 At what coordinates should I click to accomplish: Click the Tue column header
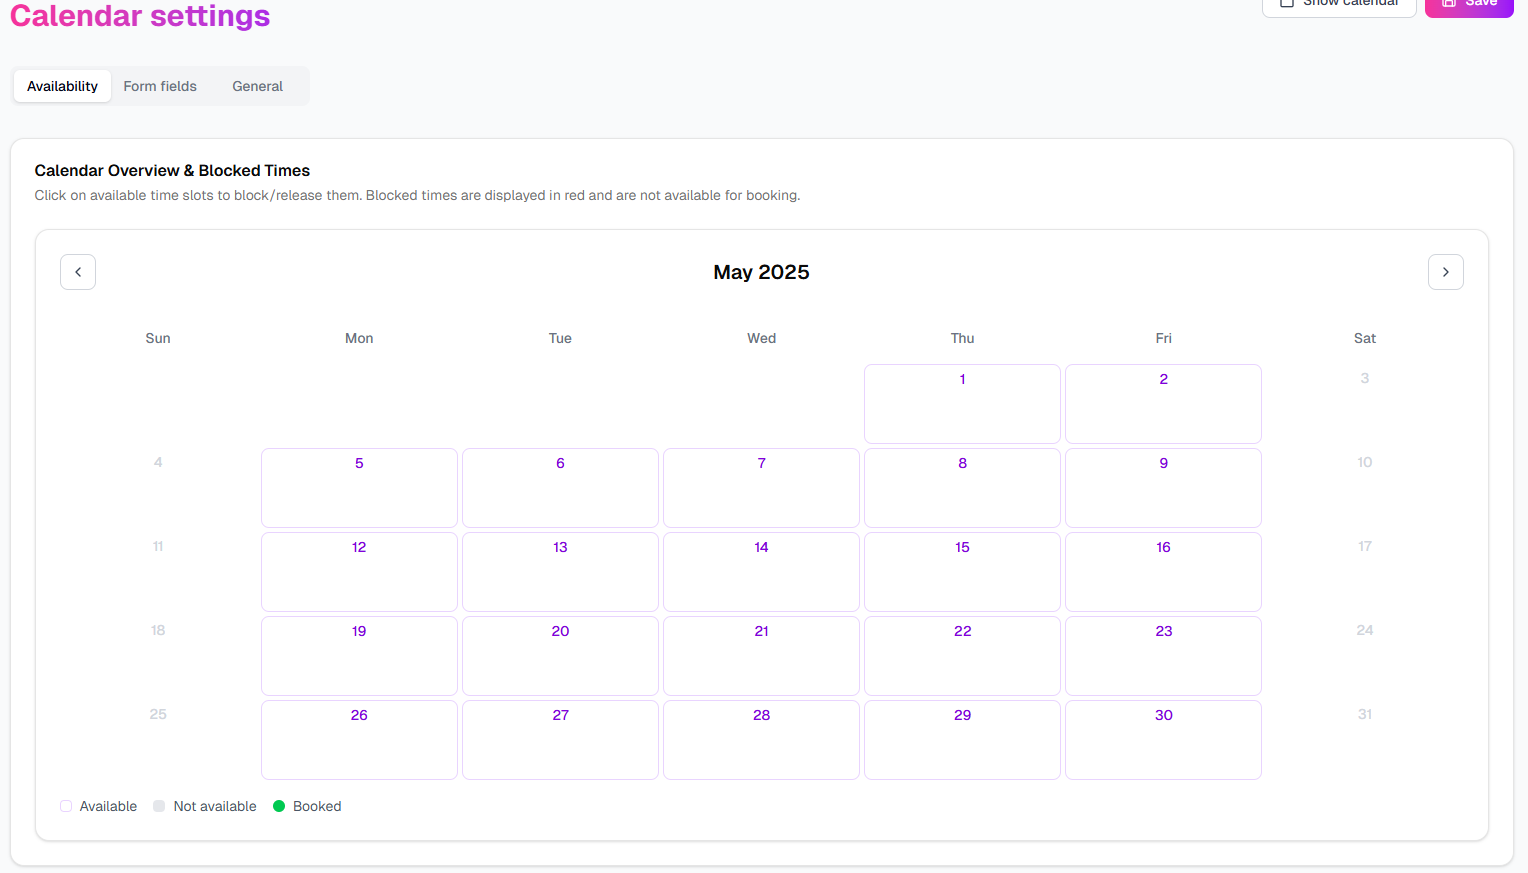click(560, 338)
